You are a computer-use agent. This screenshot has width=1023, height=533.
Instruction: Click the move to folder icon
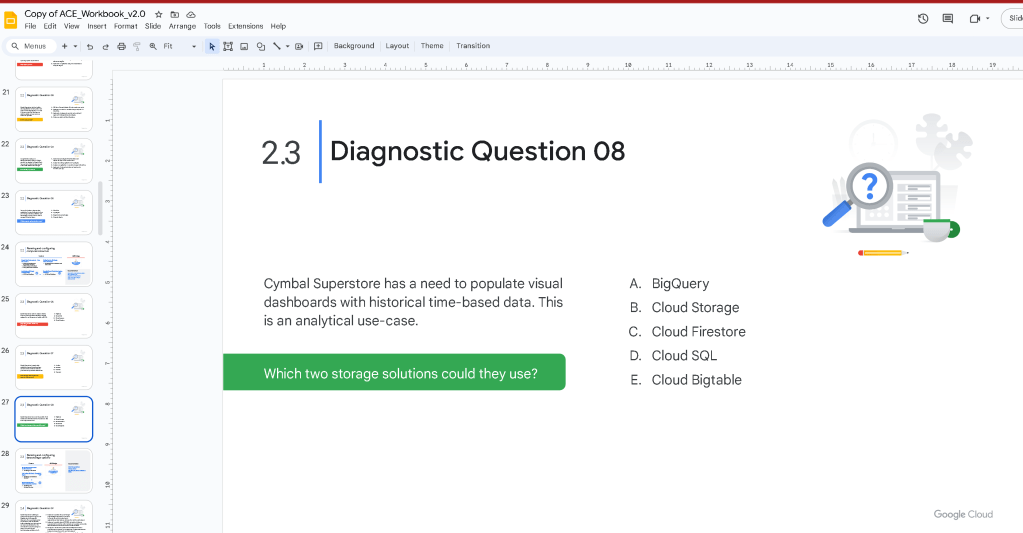click(x=175, y=14)
